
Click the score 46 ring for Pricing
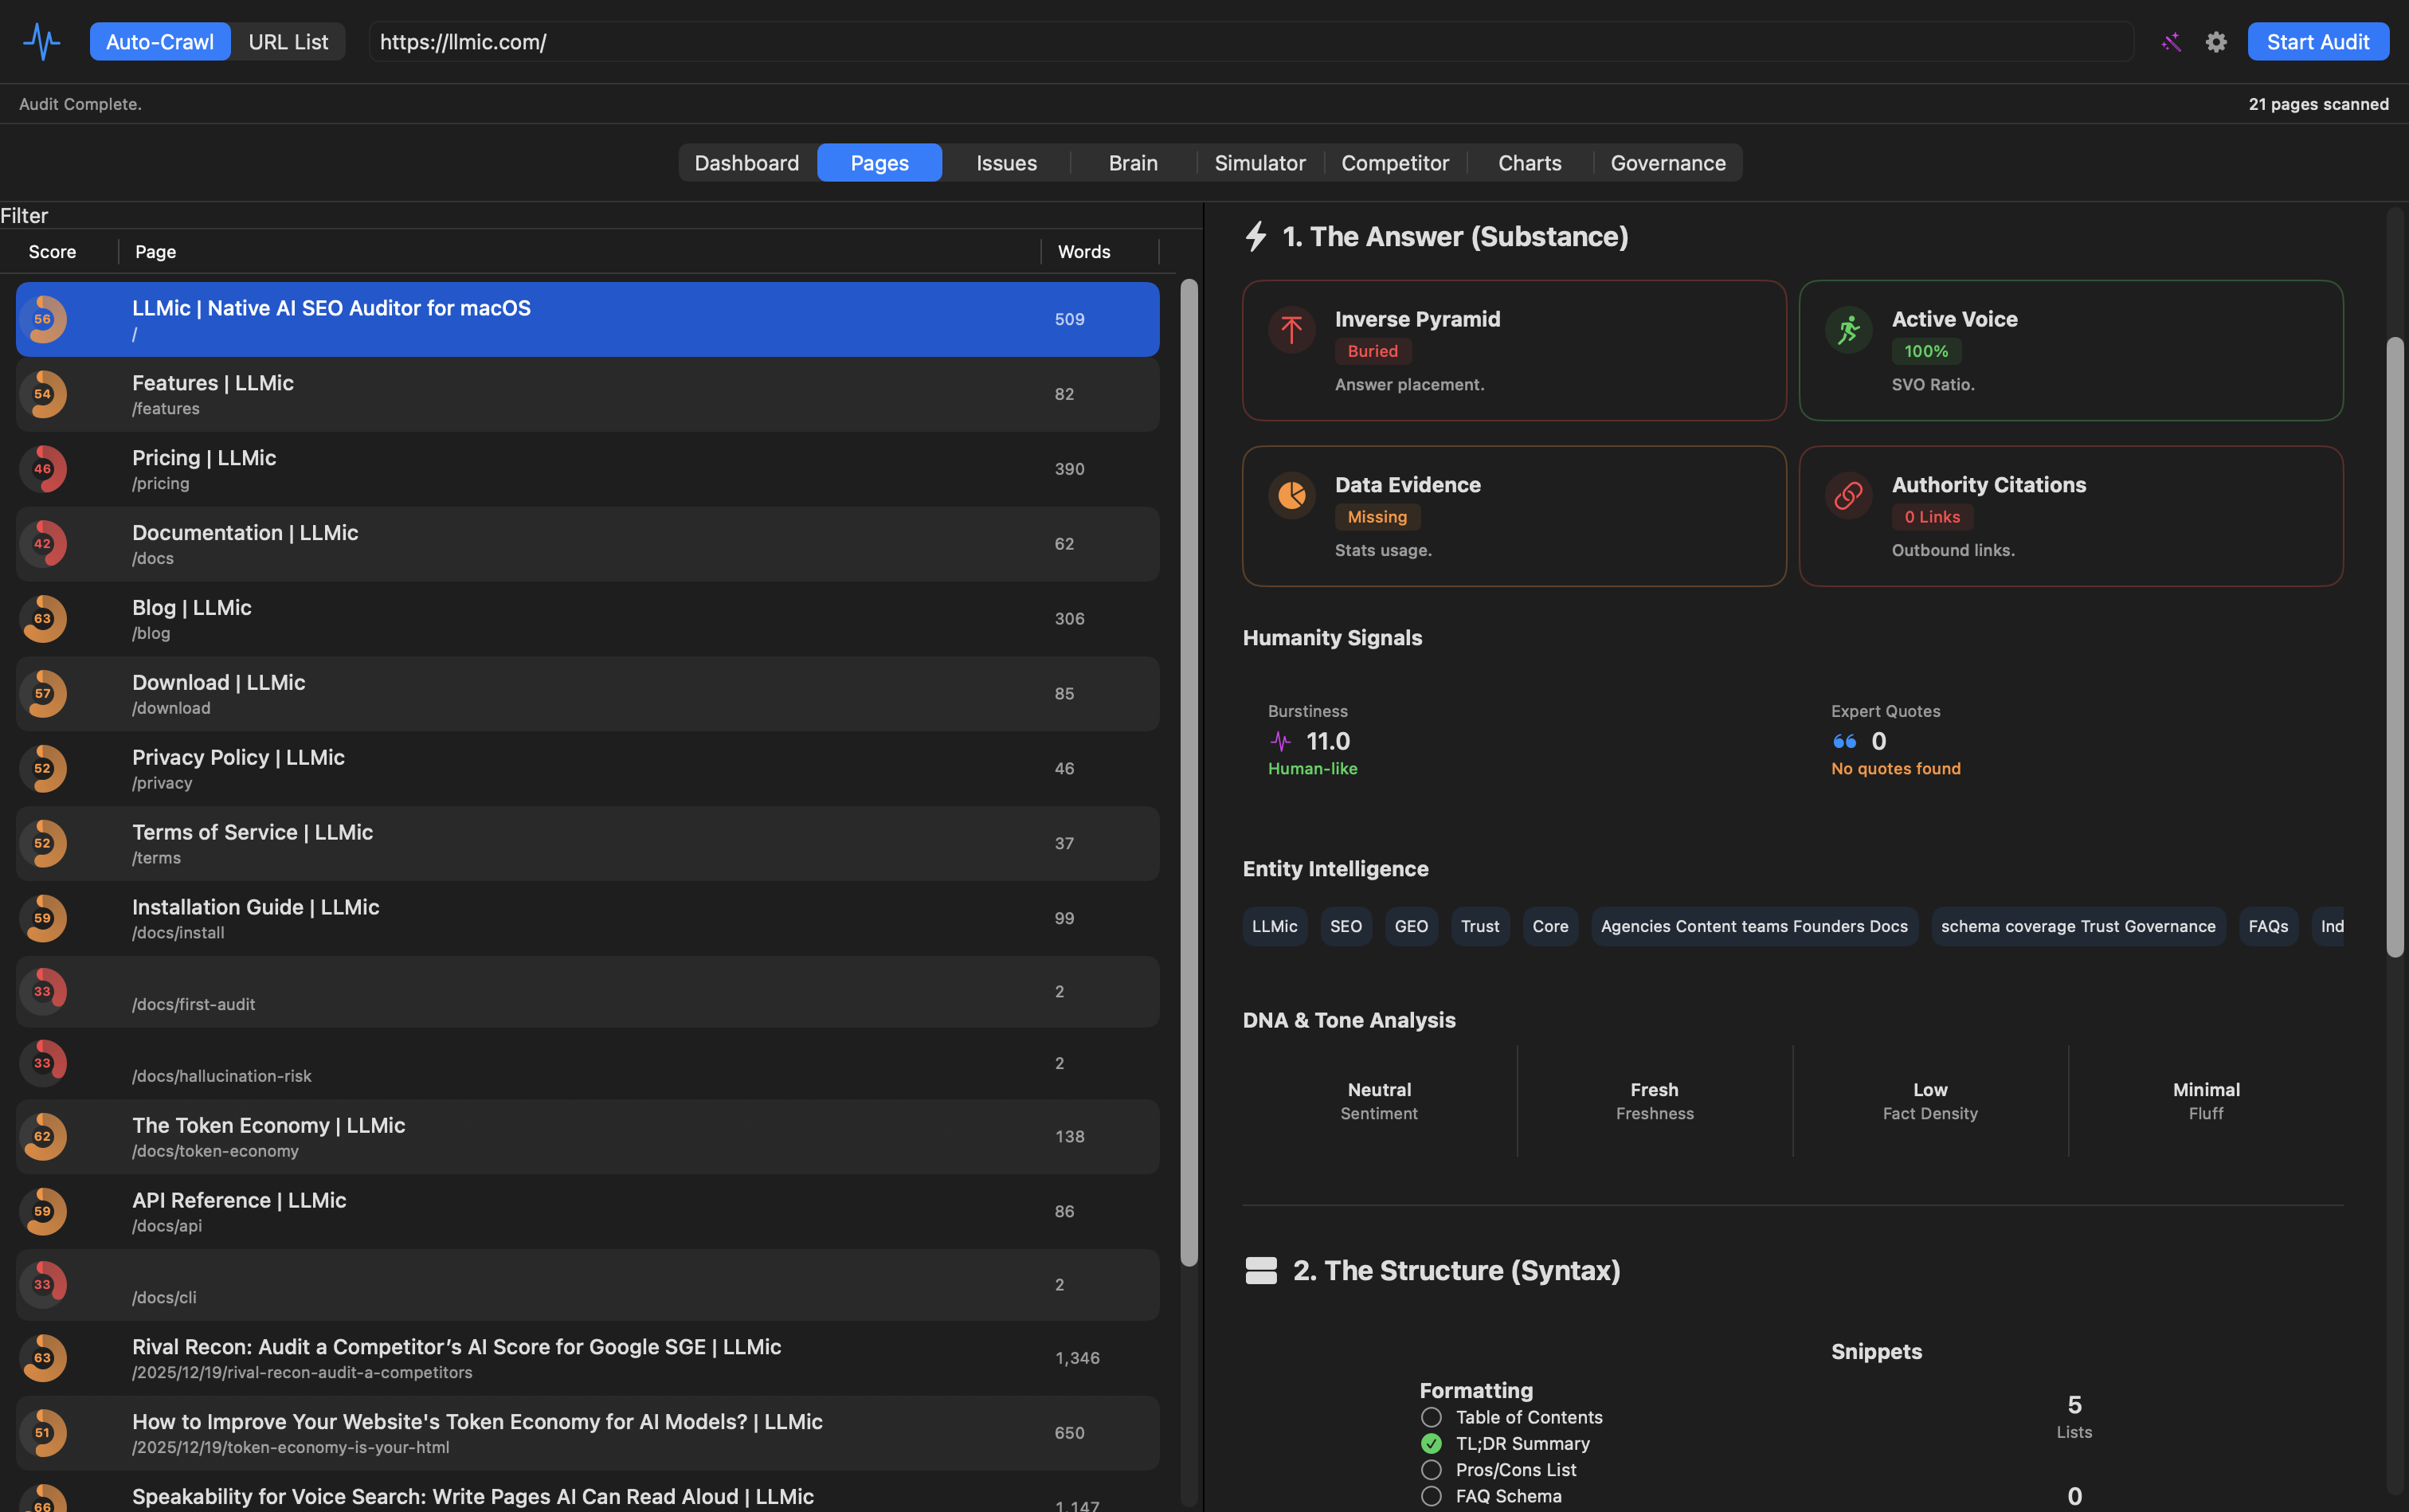point(43,469)
